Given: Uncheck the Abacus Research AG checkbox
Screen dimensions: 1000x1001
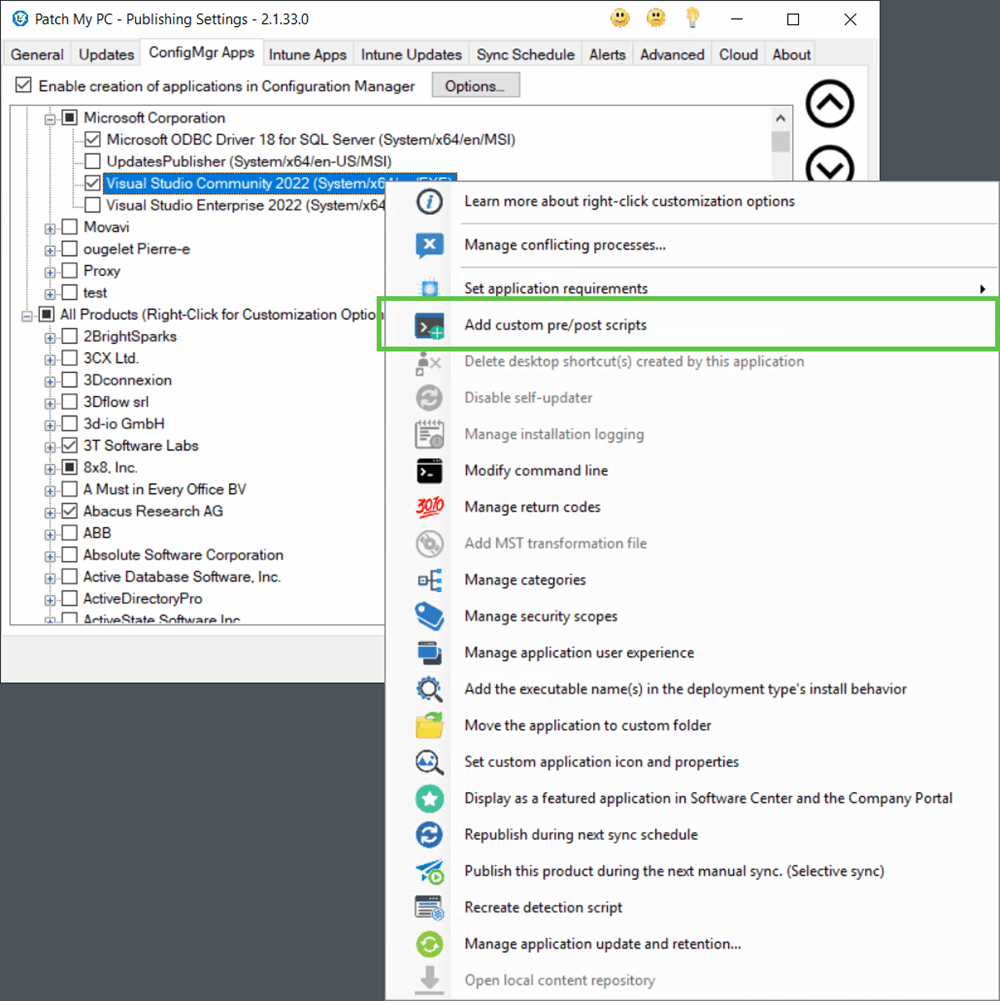Looking at the screenshot, I should coord(70,511).
